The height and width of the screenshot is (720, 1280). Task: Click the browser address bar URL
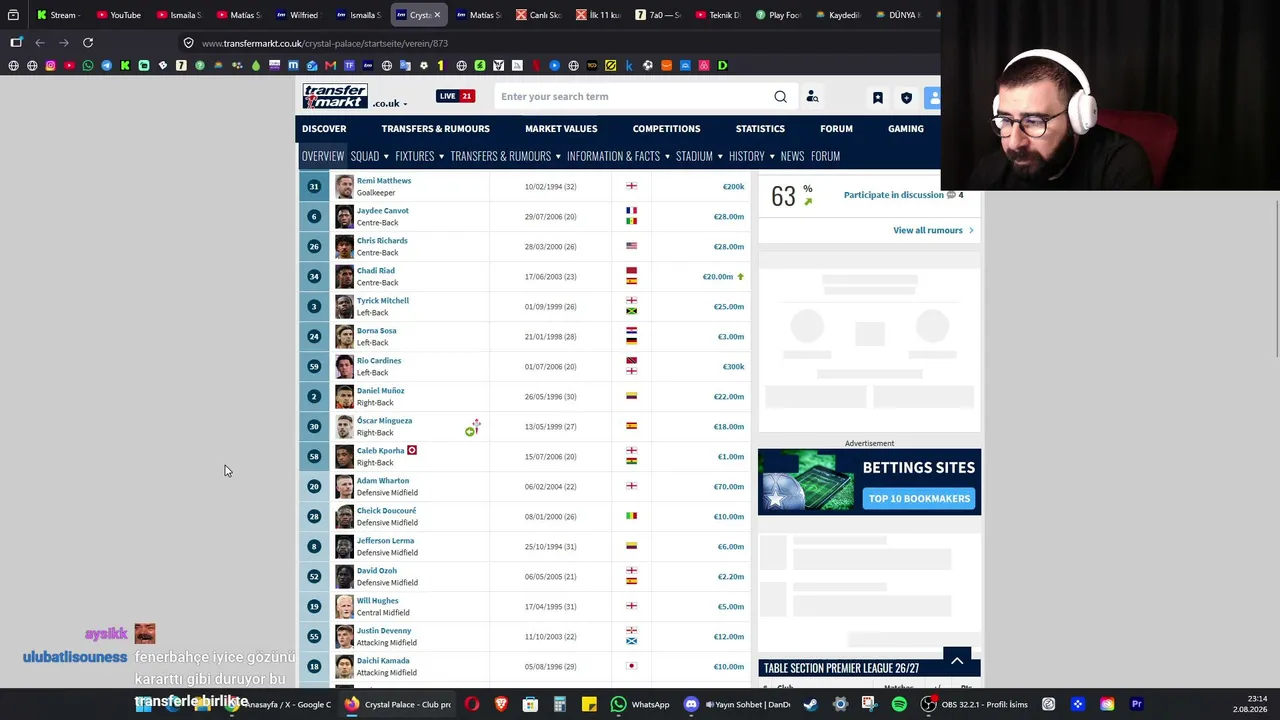pos(325,44)
